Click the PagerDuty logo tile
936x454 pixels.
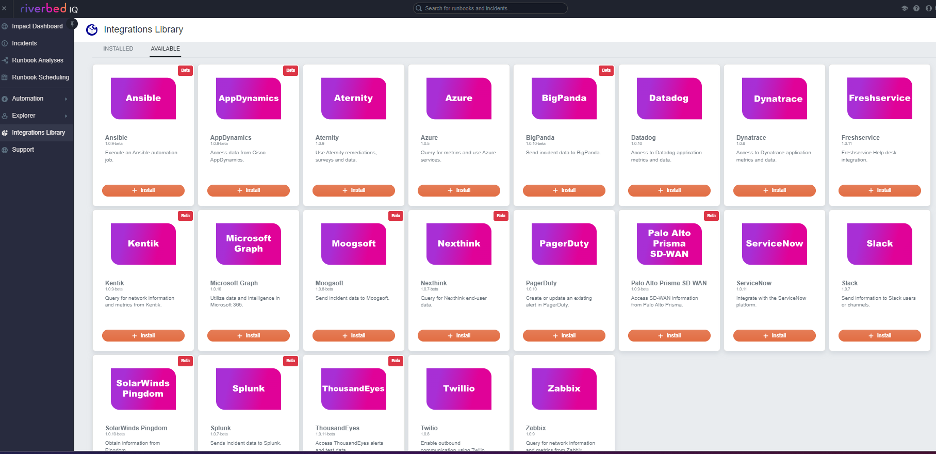[564, 243]
